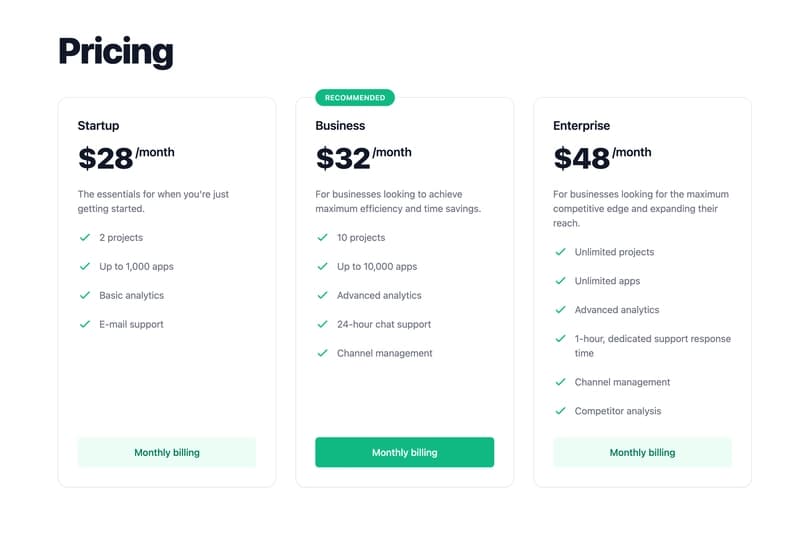This screenshot has width=800, height=533.
Task: Click checkmark next to 10 projects
Action: (x=322, y=238)
